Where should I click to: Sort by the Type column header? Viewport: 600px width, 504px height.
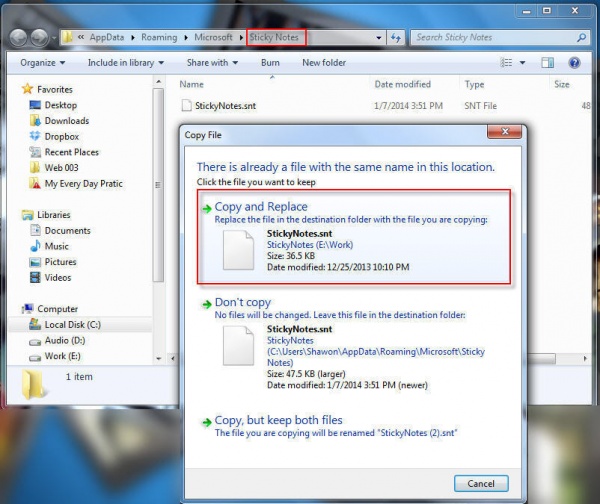coord(474,84)
